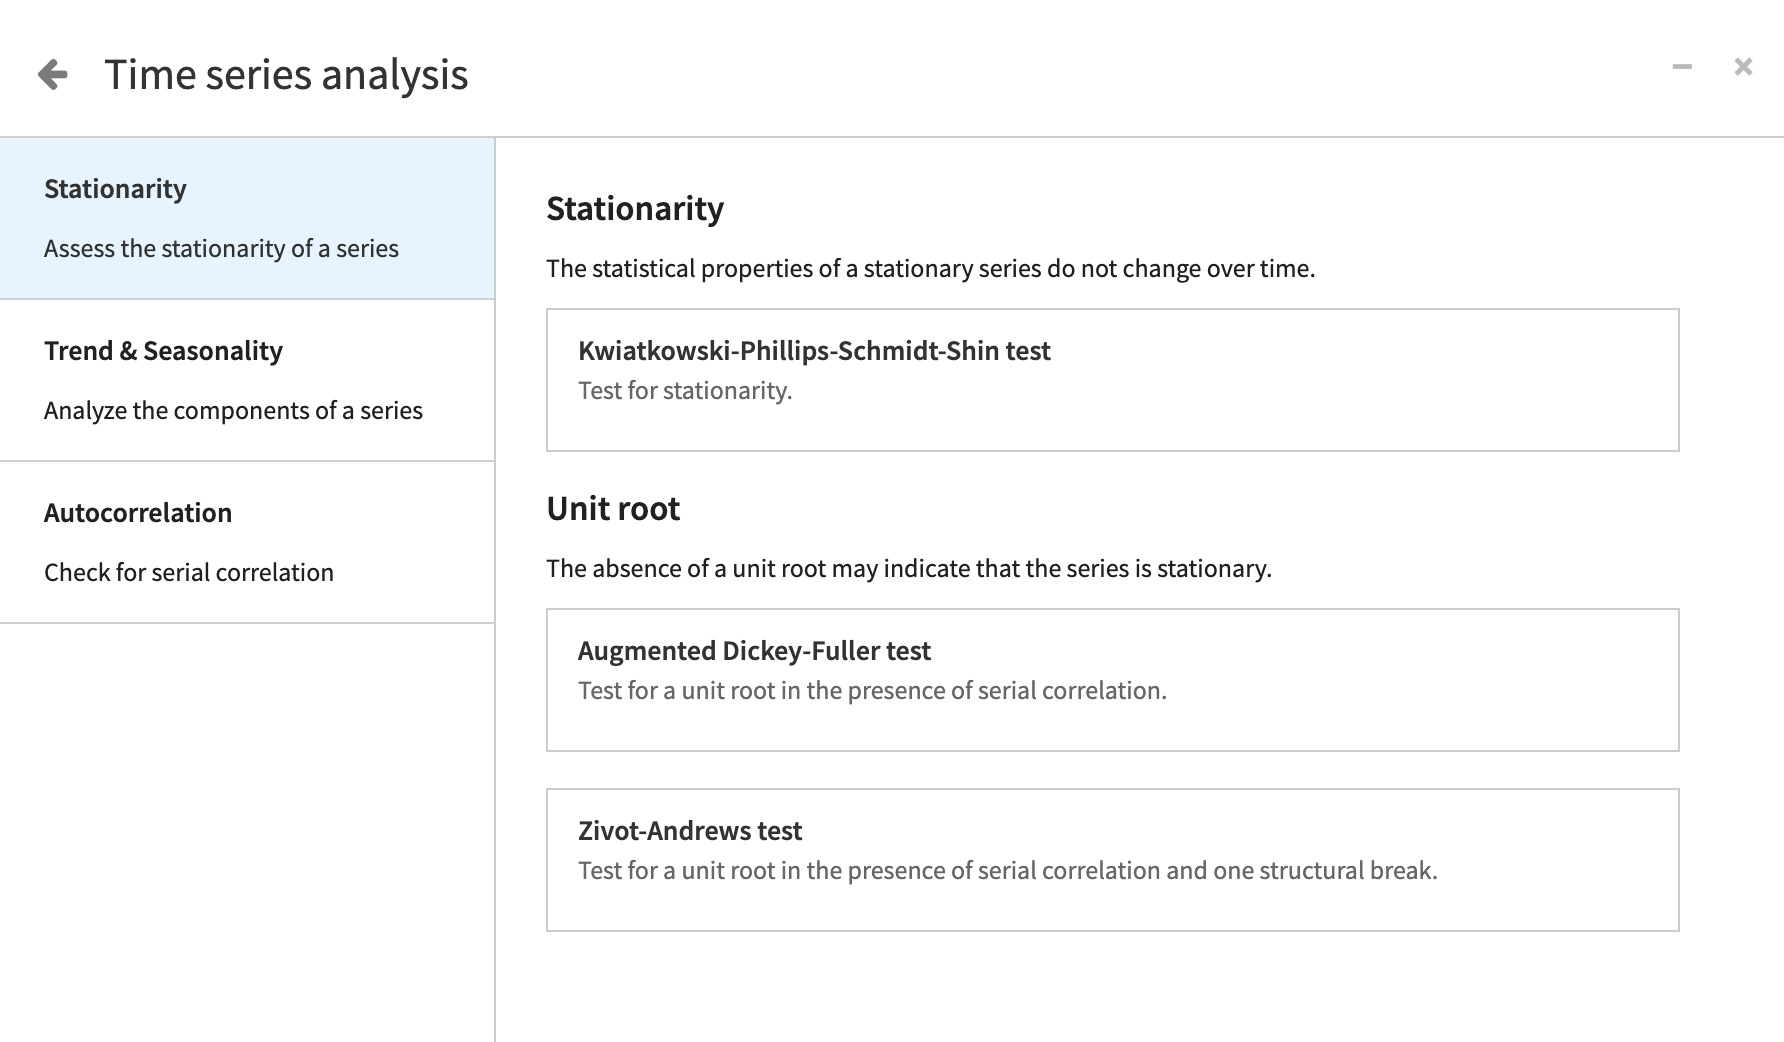Click 'Check for serial correlation' description
This screenshot has height=1042, width=1784.
(189, 573)
